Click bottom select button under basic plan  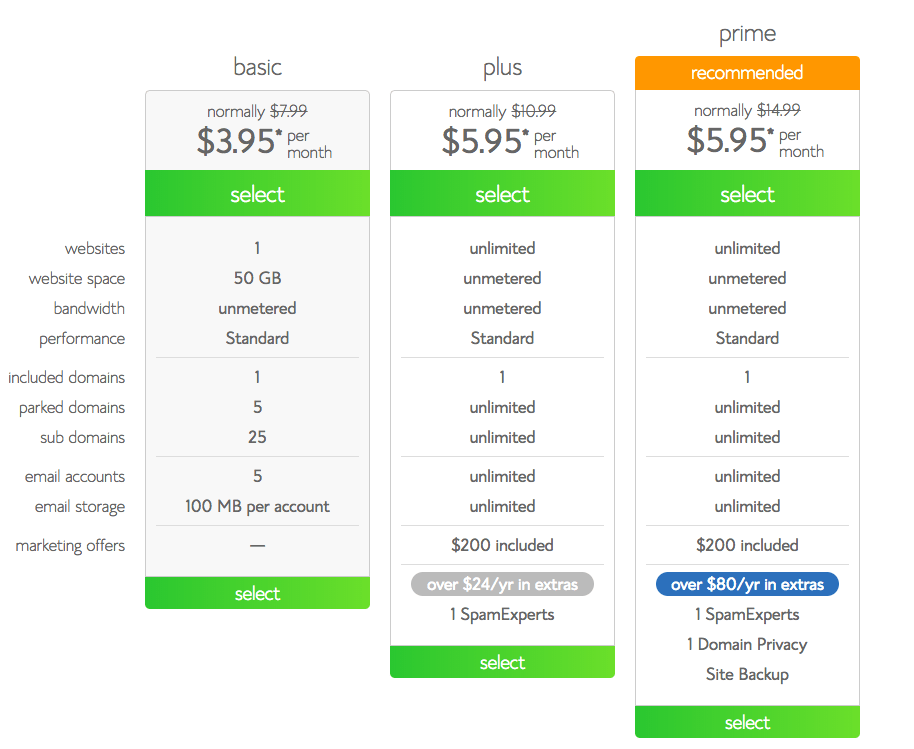[257, 593]
